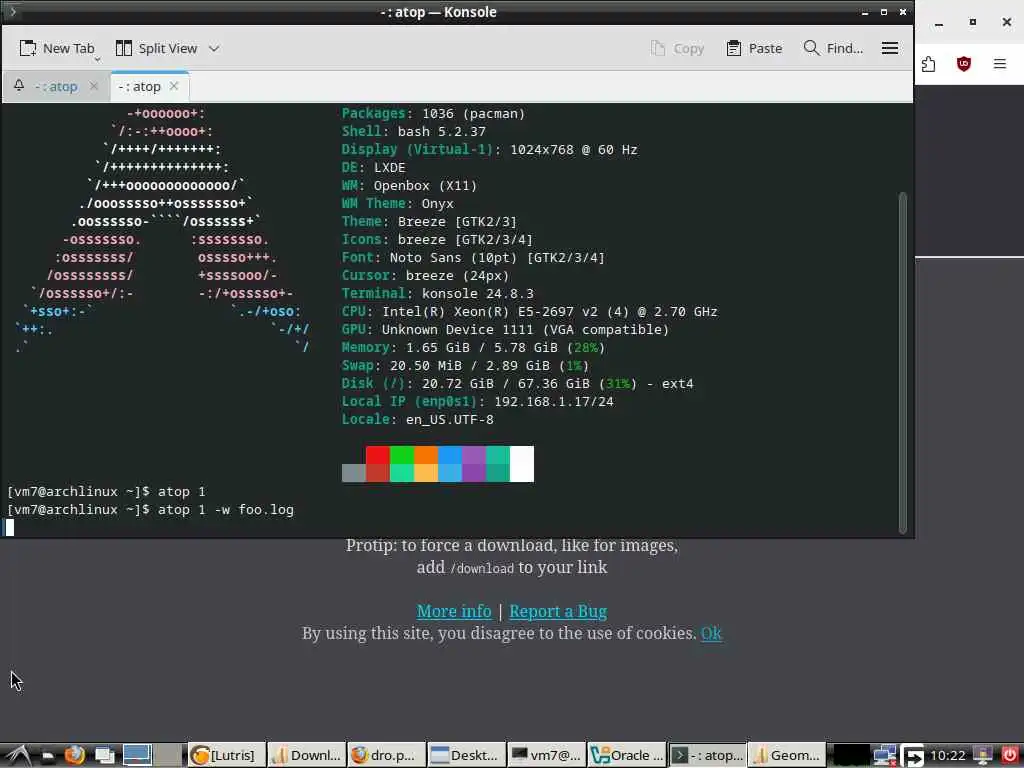Switch to the first atop tab
Screen dimensions: 1024x768
click(x=56, y=86)
